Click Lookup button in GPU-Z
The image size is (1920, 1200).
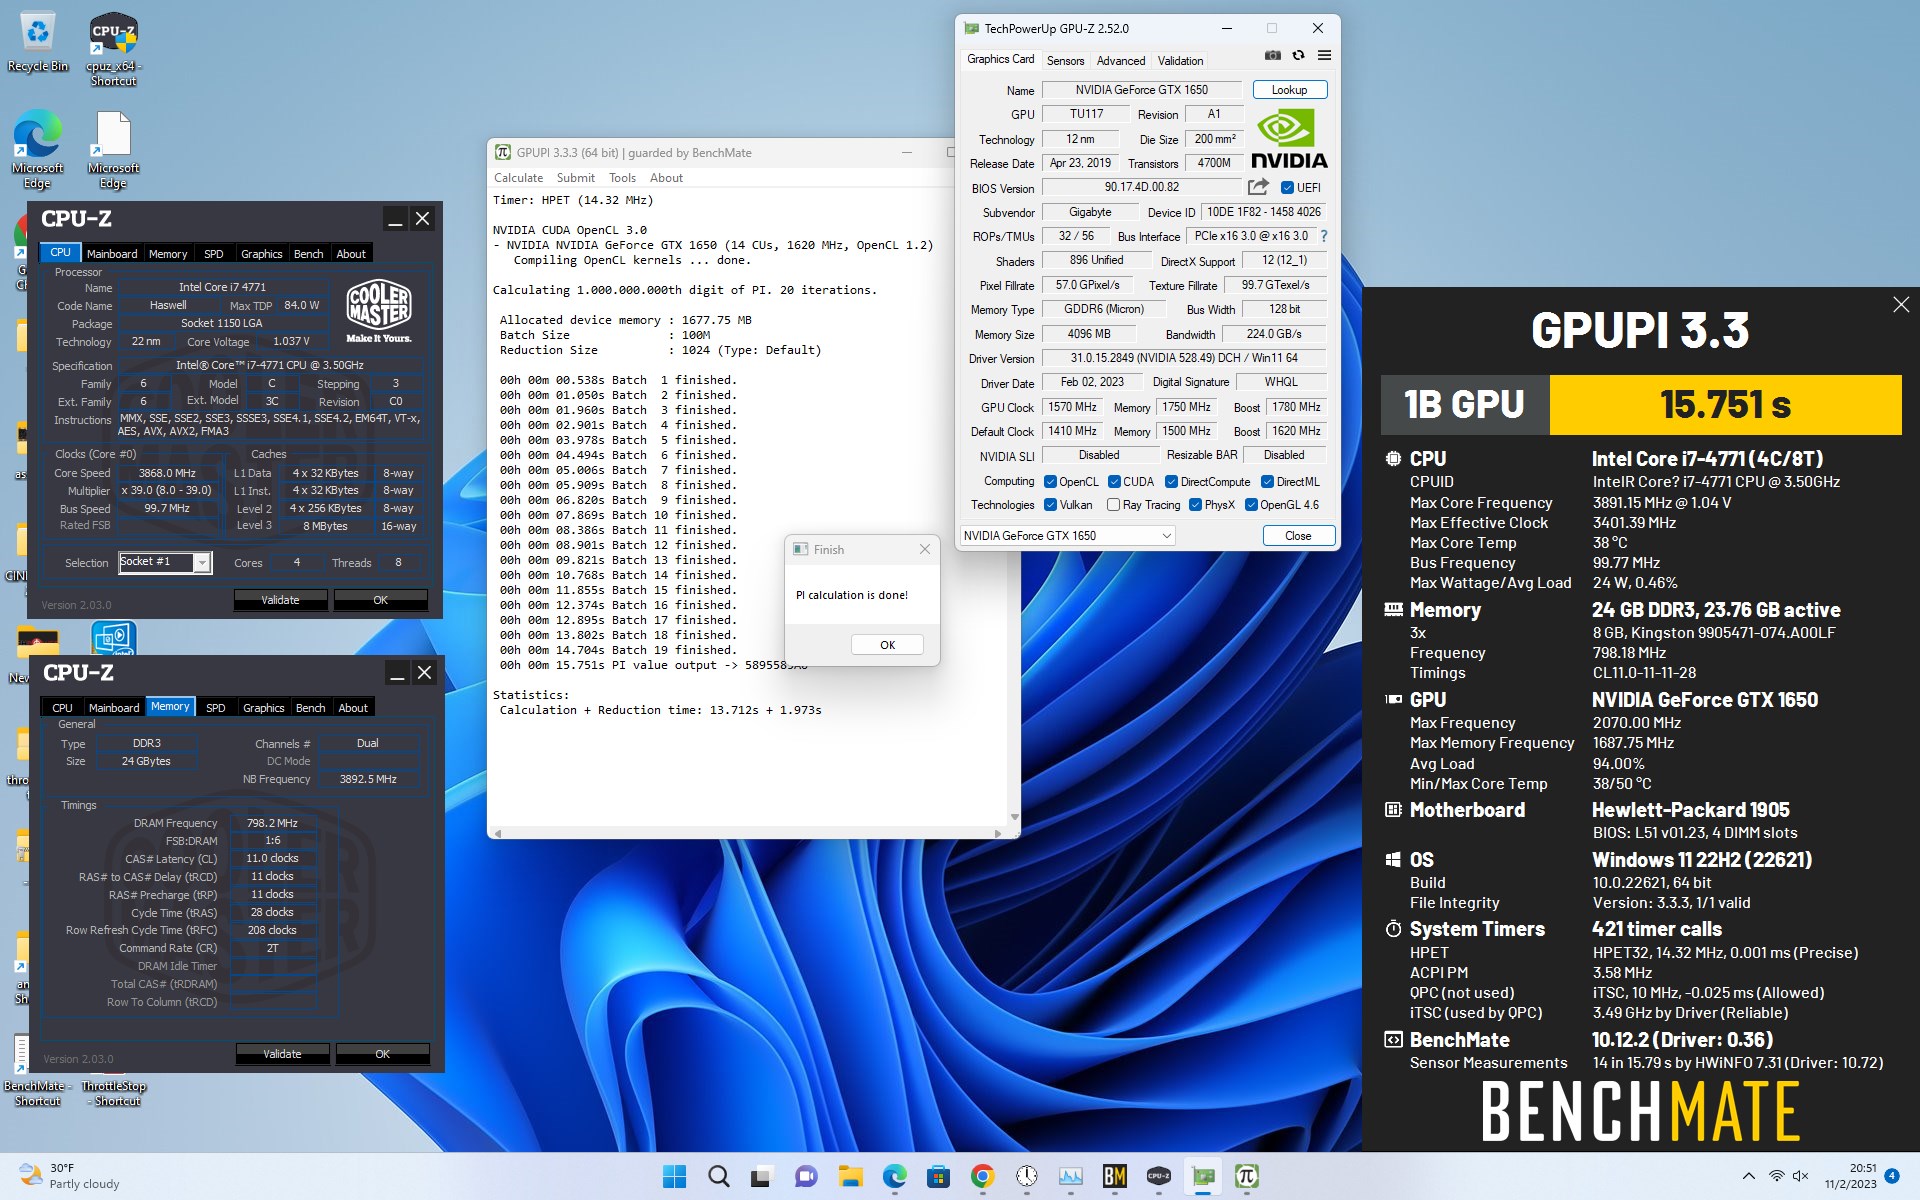click(1289, 90)
